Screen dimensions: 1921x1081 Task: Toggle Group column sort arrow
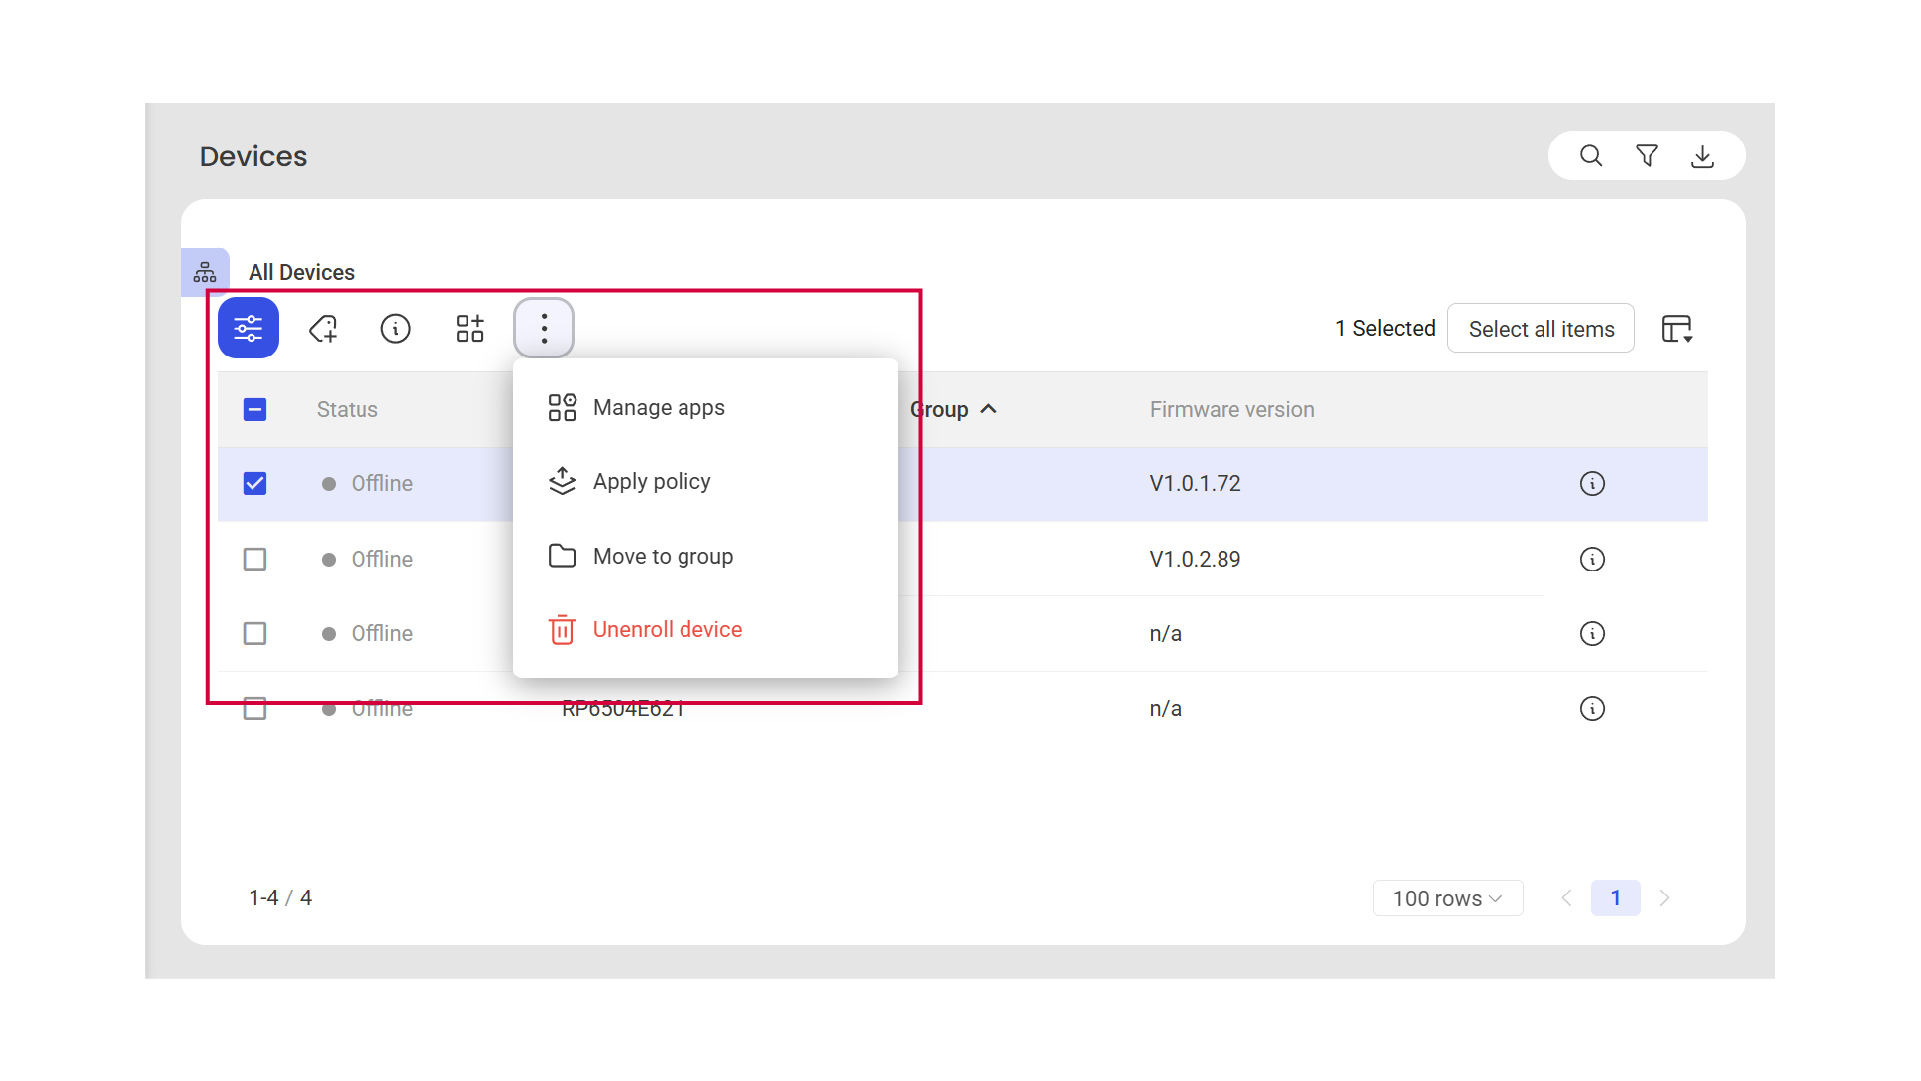989,409
